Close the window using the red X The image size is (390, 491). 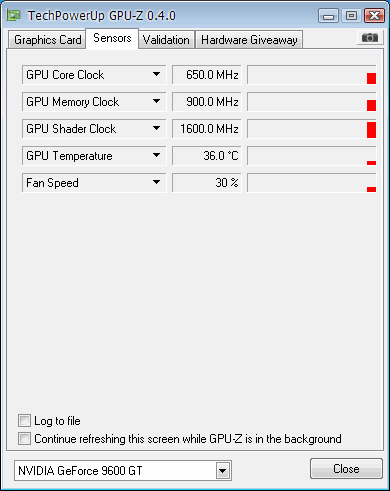click(x=374, y=16)
